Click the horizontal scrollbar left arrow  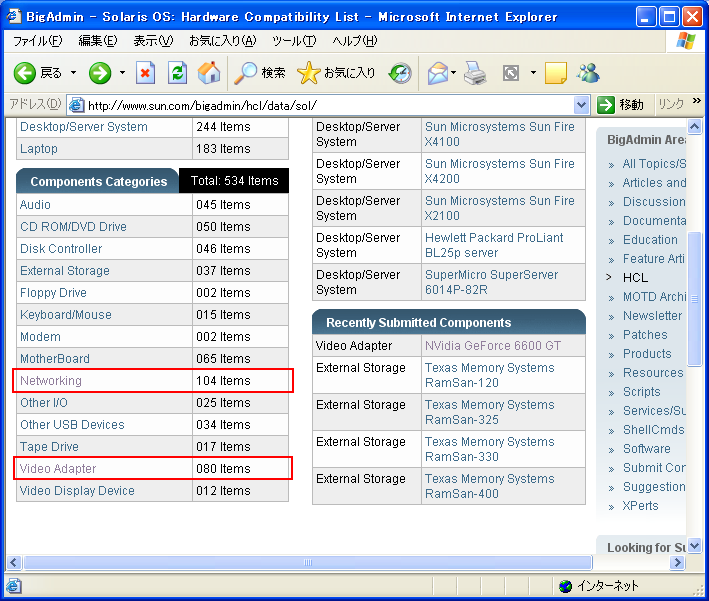pyautogui.click(x=14, y=563)
